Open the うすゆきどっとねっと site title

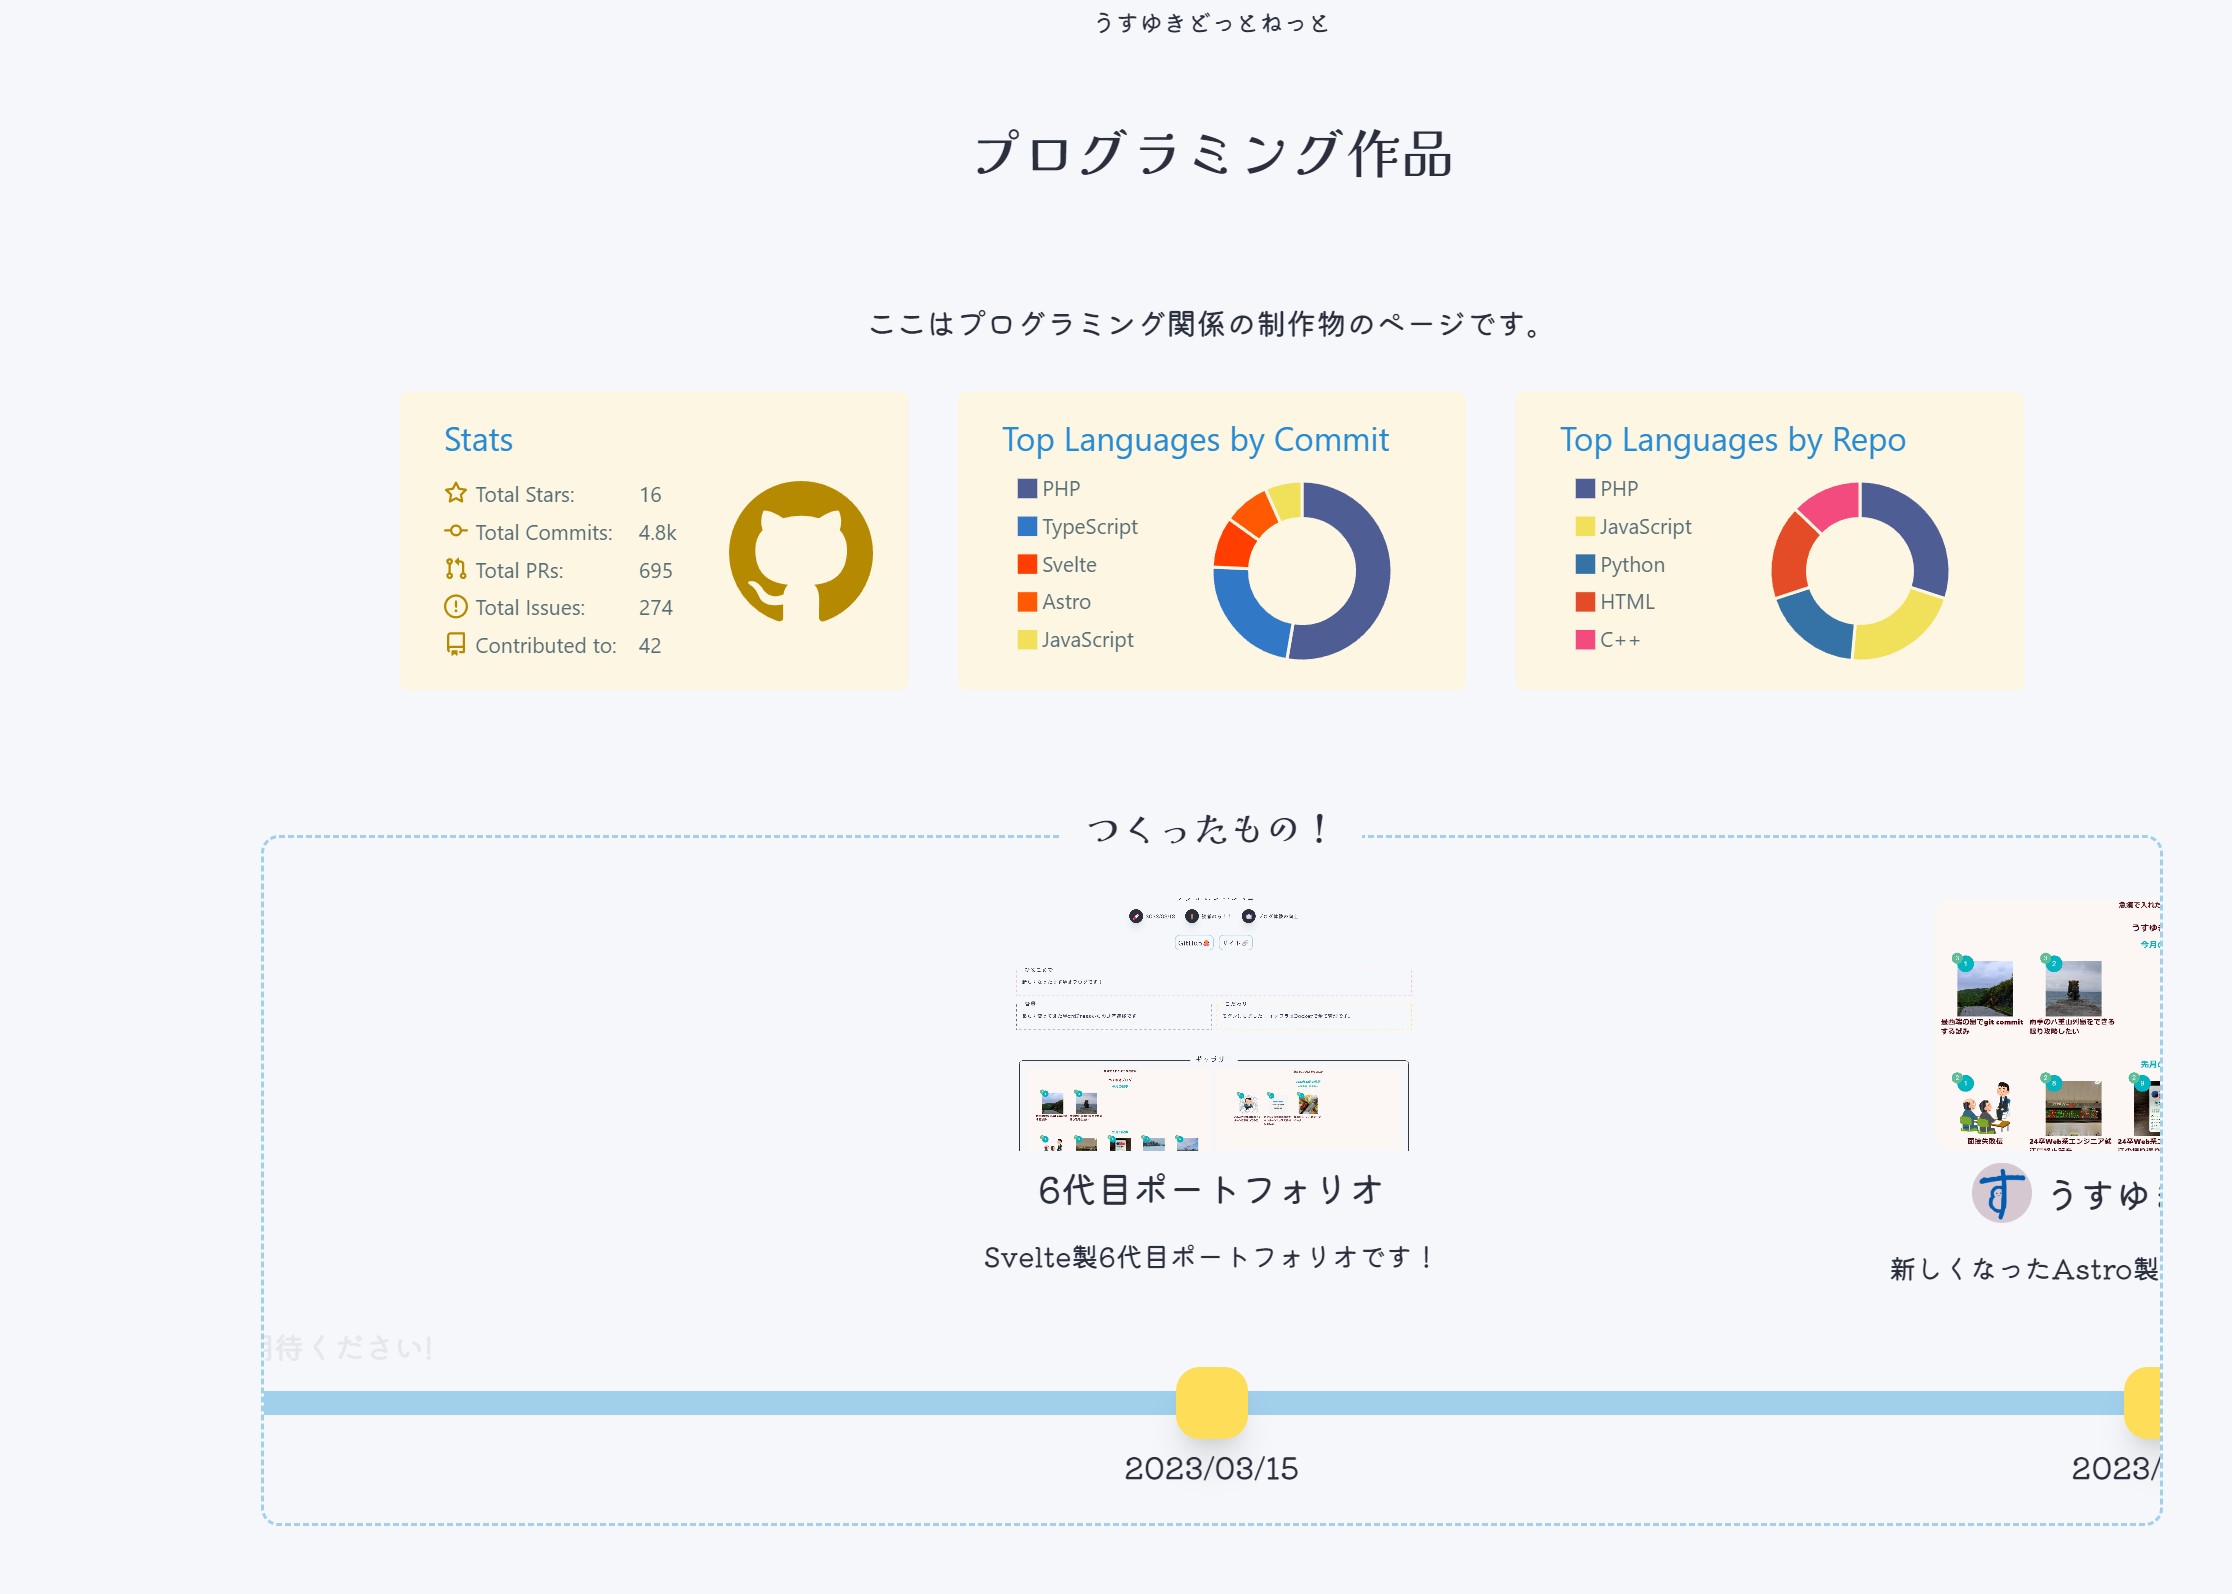(1213, 22)
